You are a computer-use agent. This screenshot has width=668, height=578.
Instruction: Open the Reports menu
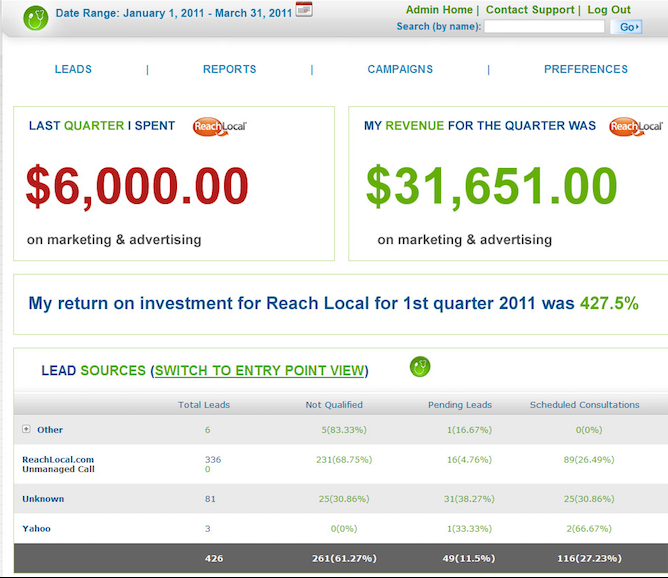click(229, 69)
